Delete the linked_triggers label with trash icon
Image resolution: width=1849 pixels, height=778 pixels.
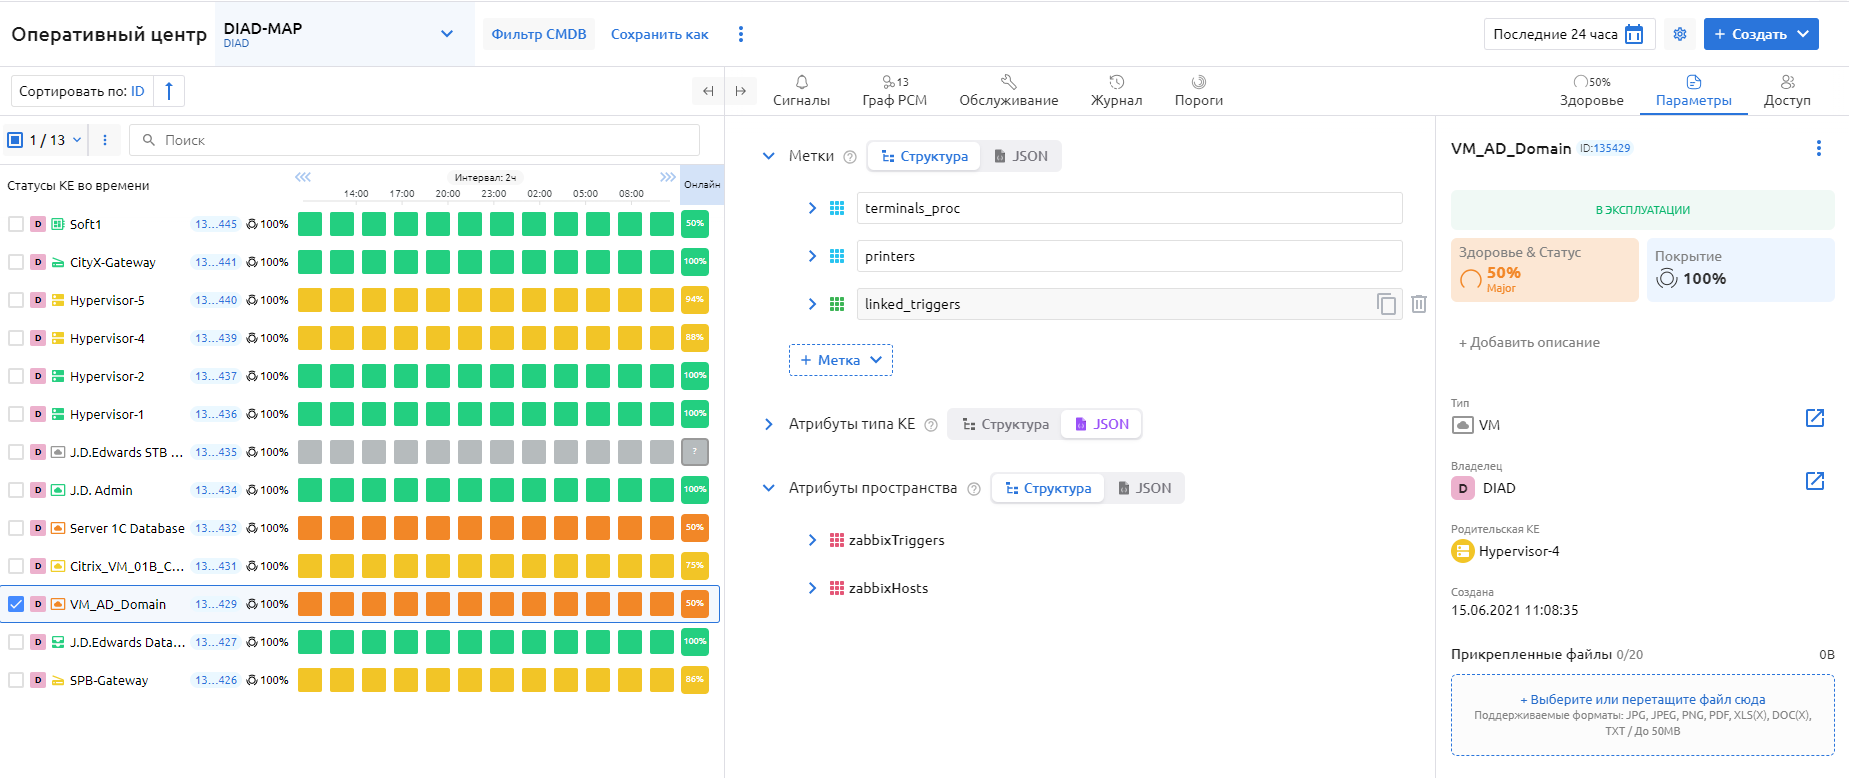(x=1419, y=304)
